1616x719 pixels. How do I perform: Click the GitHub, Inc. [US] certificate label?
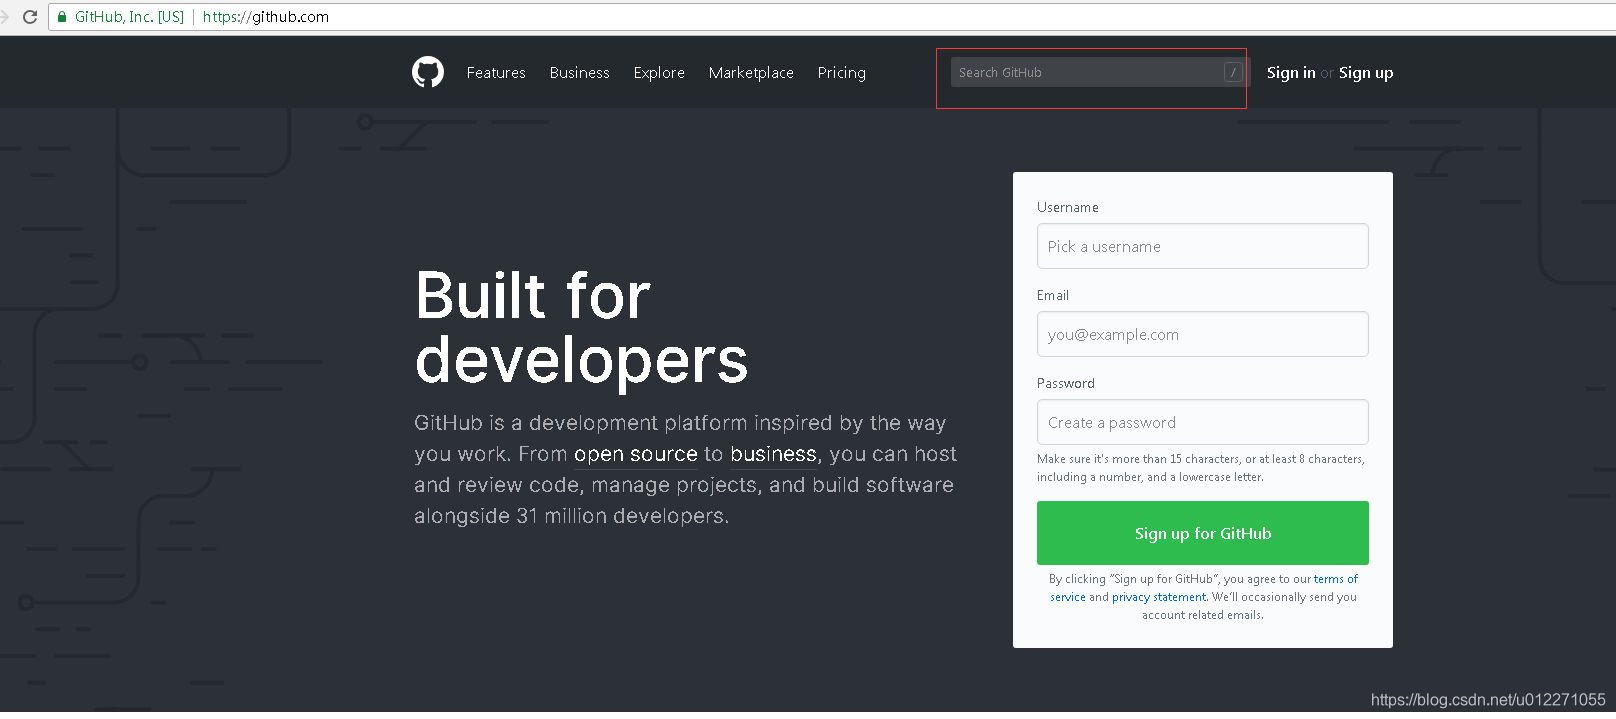[x=130, y=17]
